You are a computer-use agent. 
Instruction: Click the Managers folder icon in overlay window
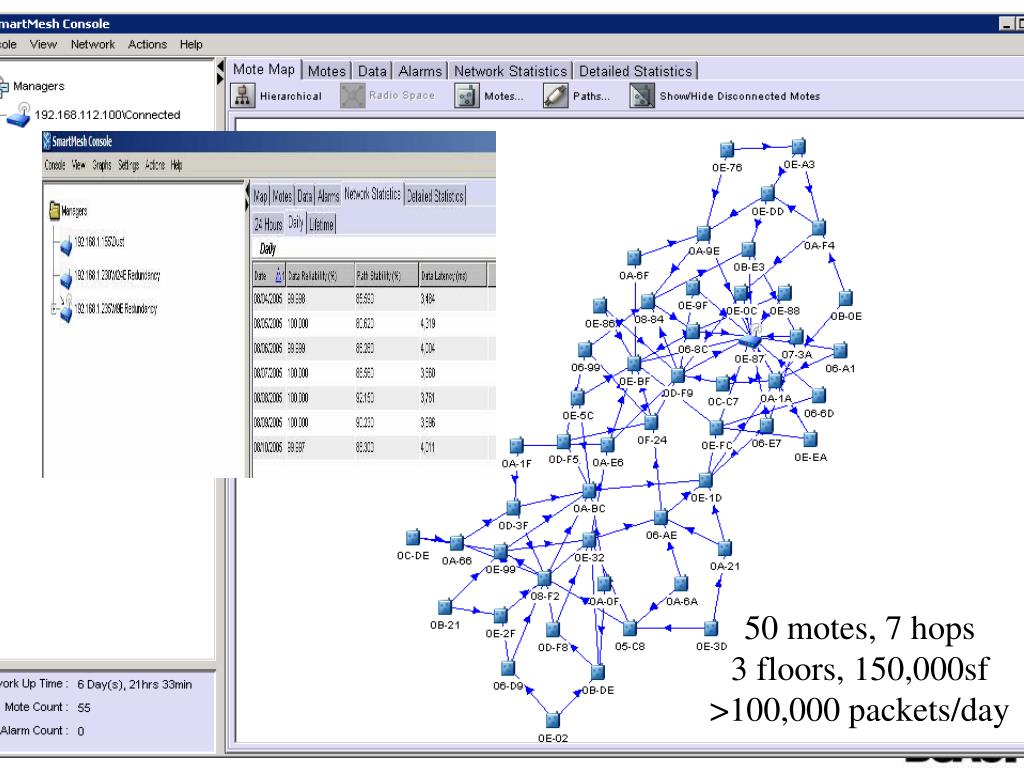coord(54,210)
